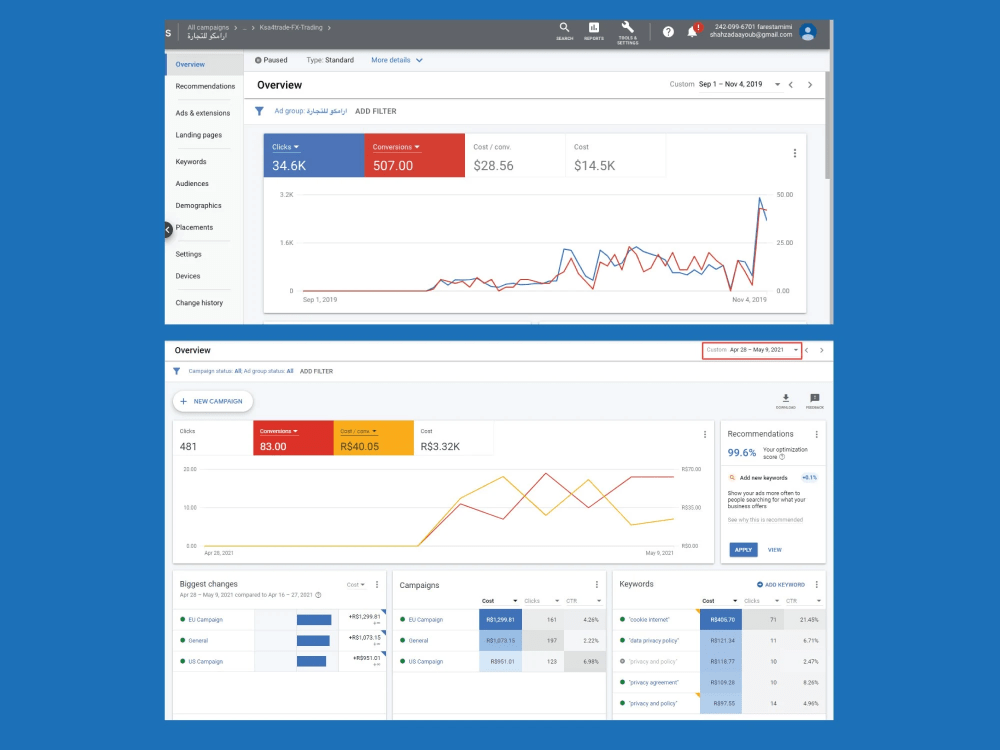Collapse the sidebar using the round arrow handle
The image size is (1000, 750).
point(168,229)
